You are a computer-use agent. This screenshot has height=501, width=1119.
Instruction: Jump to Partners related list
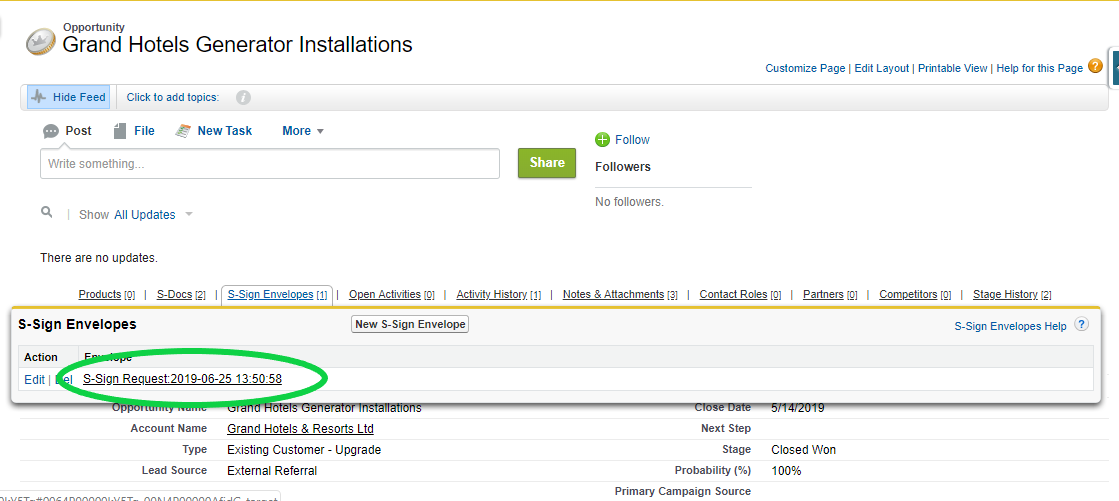[830, 294]
